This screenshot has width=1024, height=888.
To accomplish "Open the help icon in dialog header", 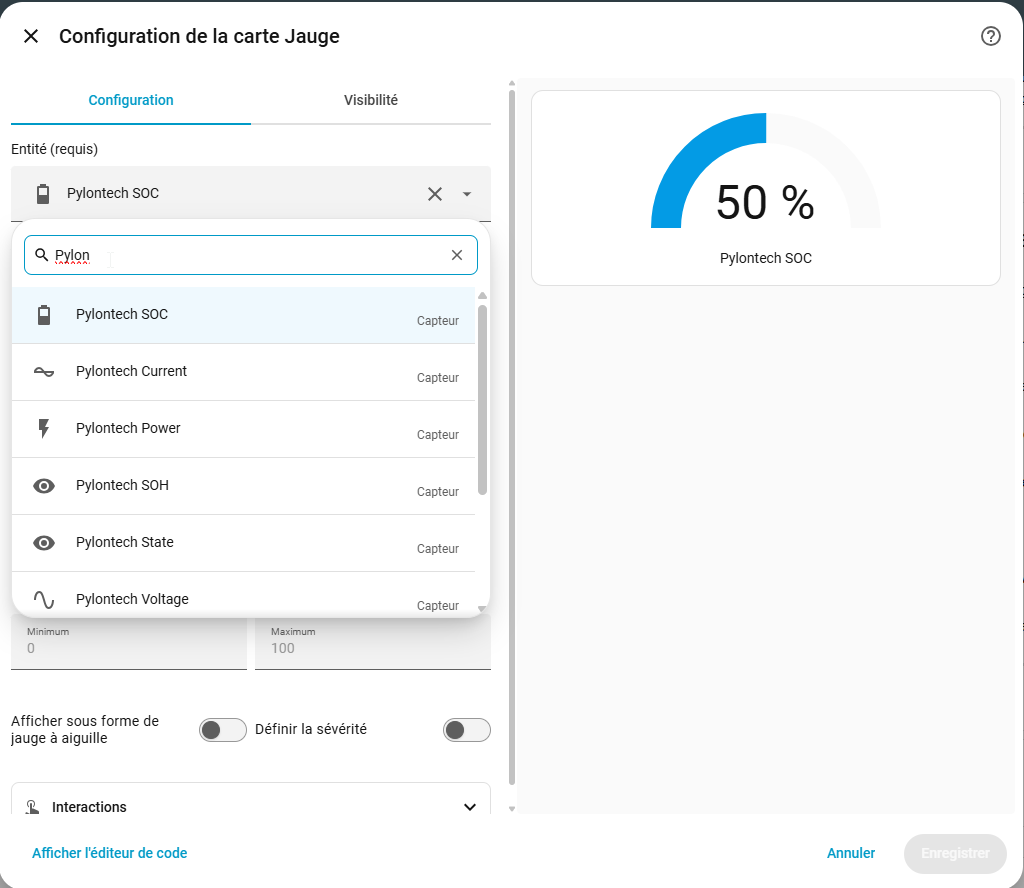I will [990, 36].
